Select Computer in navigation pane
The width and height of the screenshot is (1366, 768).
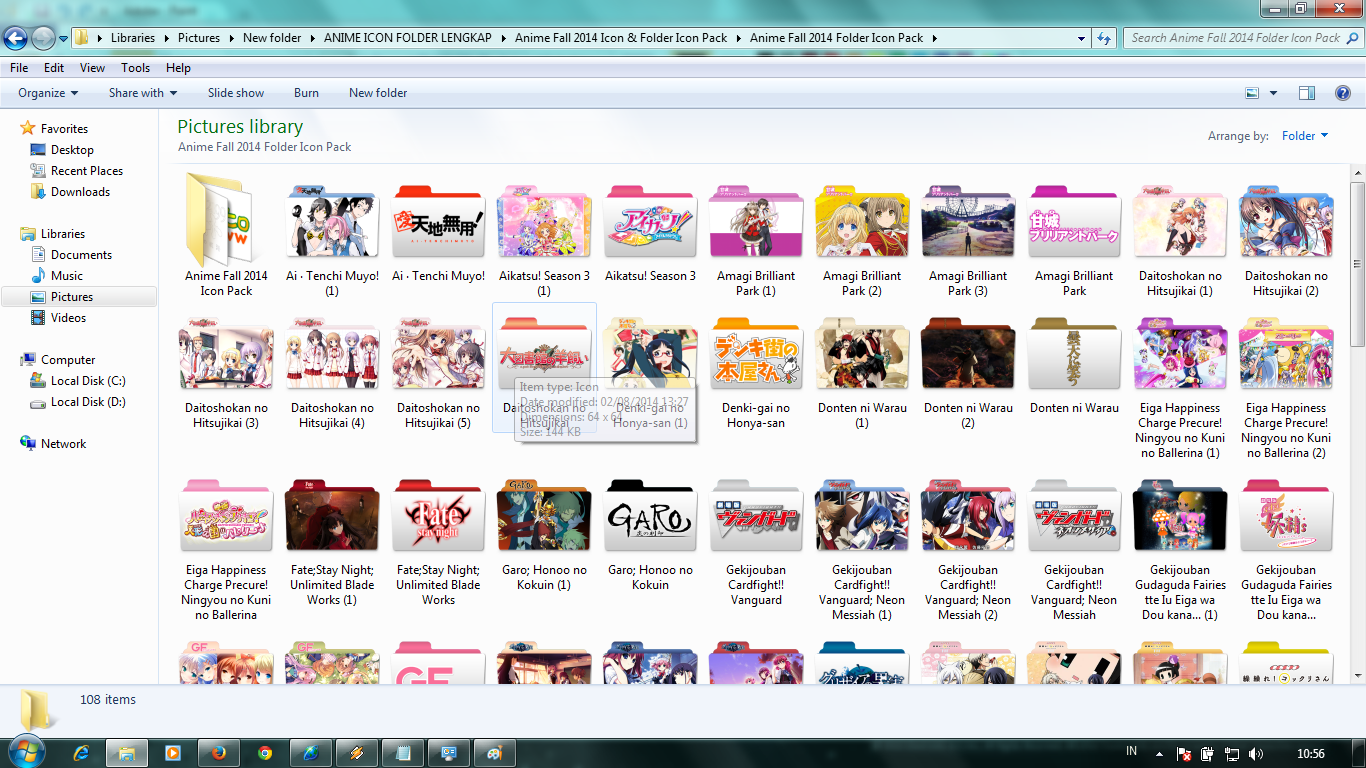[68, 360]
